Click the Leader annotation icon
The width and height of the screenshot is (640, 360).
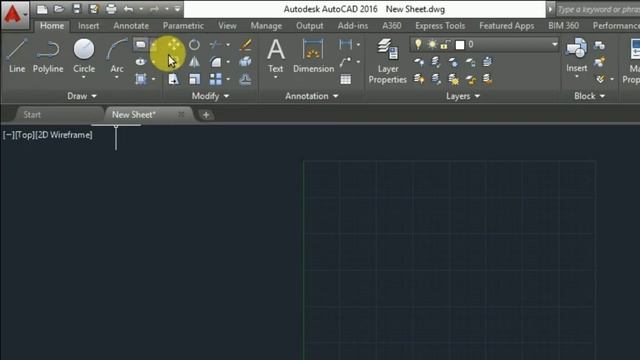(345, 62)
